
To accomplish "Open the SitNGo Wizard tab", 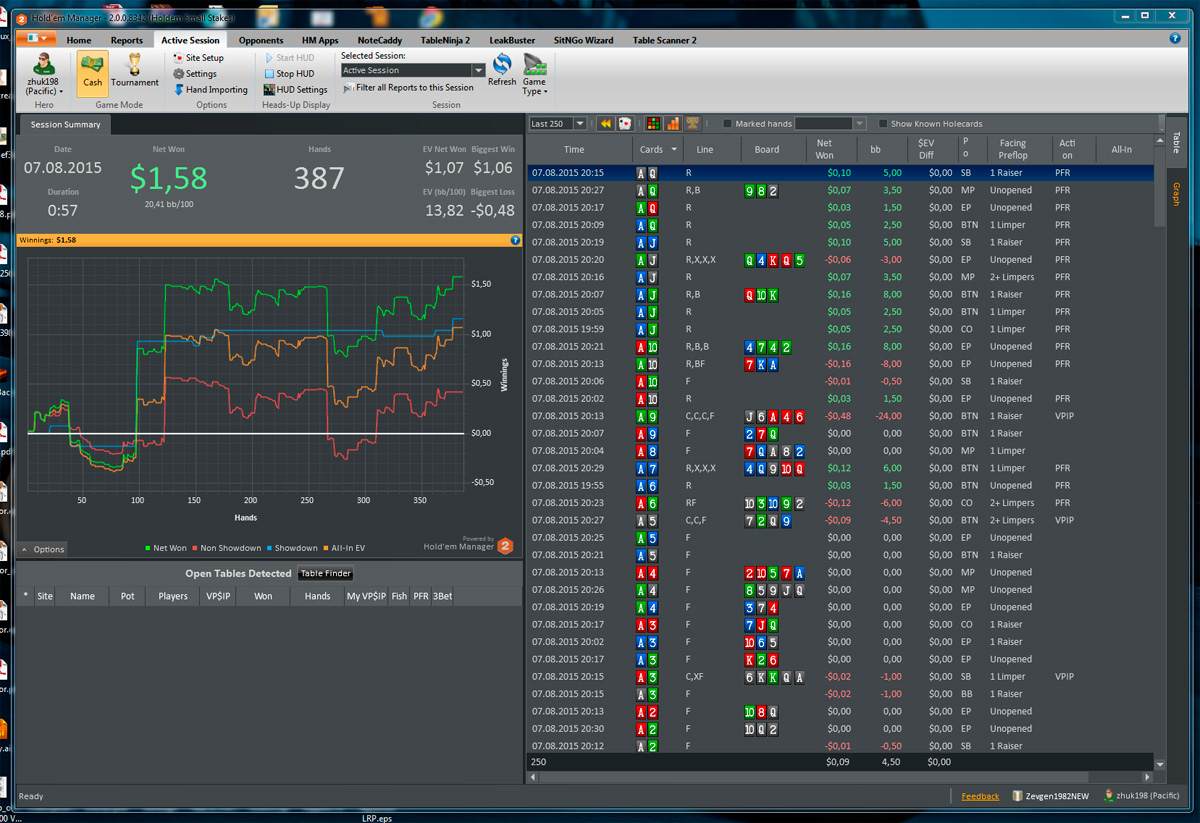I will pyautogui.click(x=584, y=40).
